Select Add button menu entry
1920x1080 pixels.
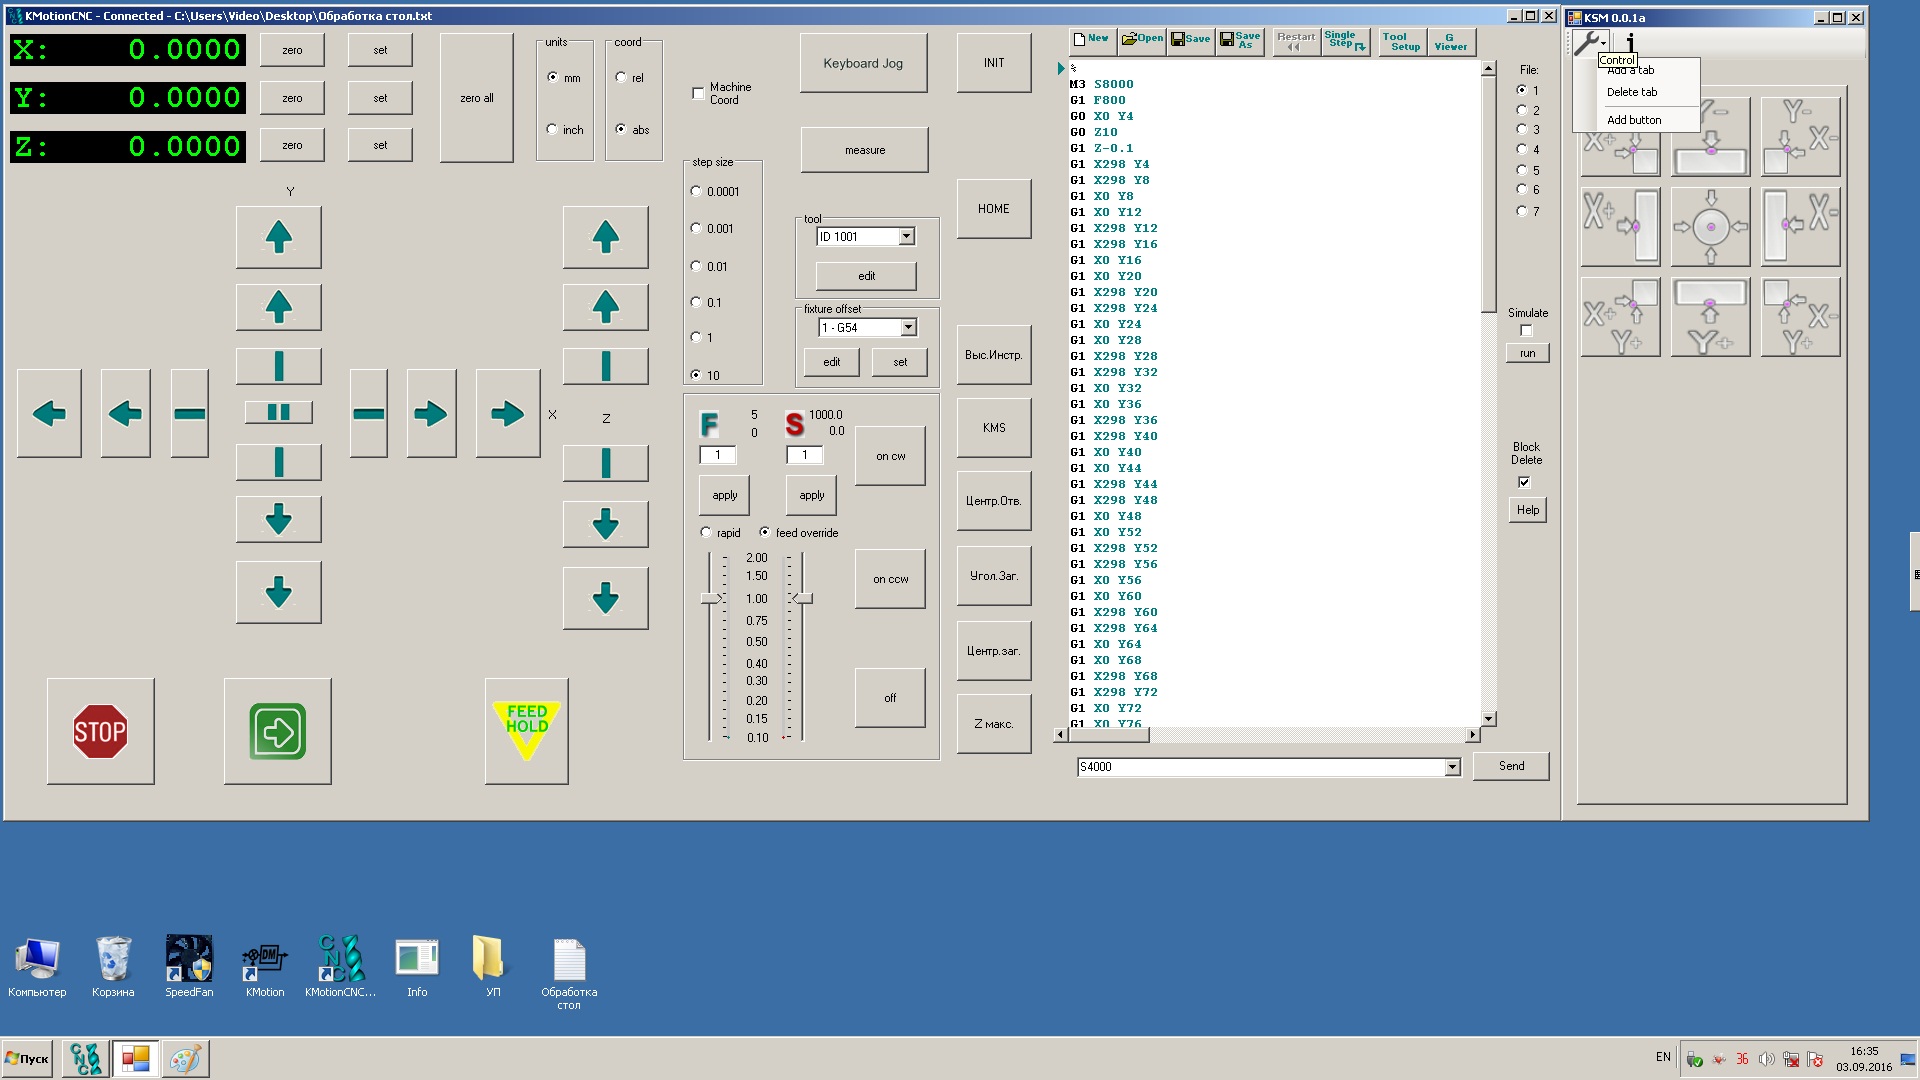pyautogui.click(x=1633, y=120)
